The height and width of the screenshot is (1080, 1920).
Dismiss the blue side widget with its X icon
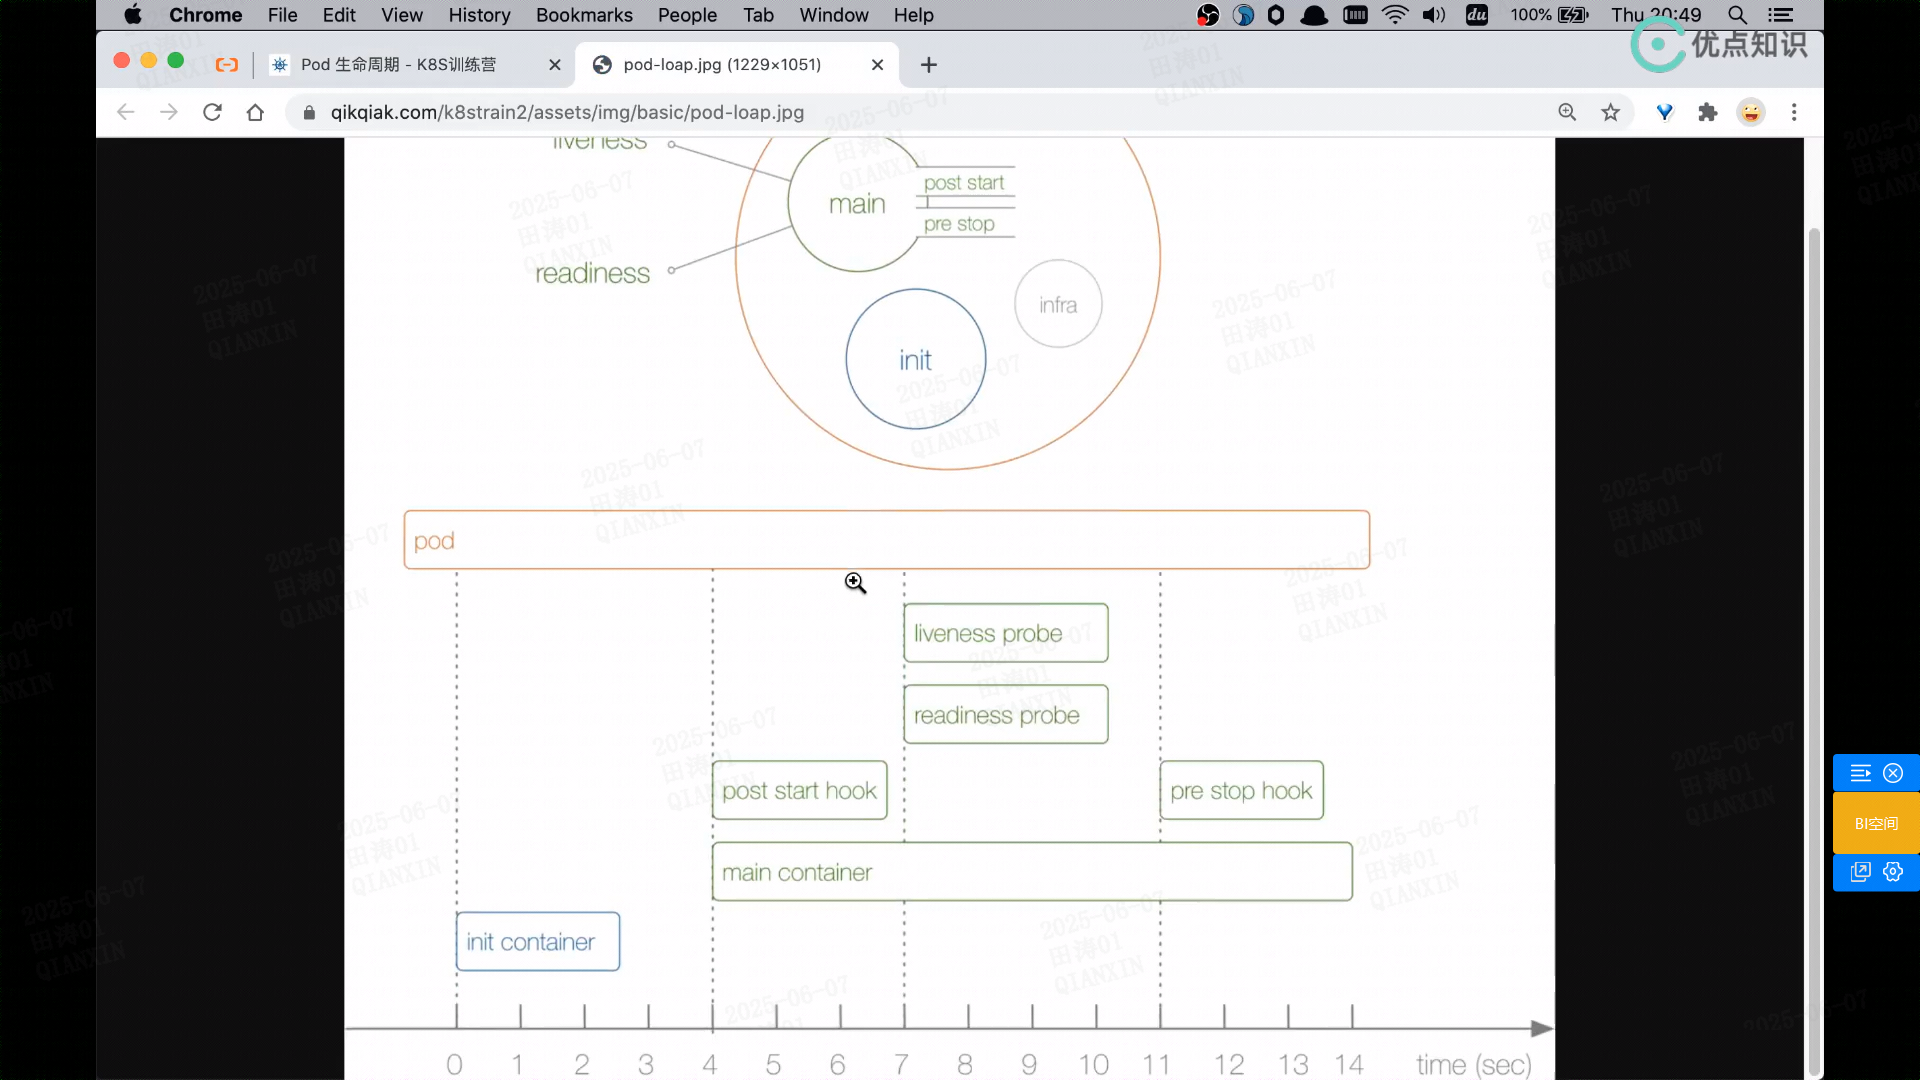click(x=1893, y=773)
